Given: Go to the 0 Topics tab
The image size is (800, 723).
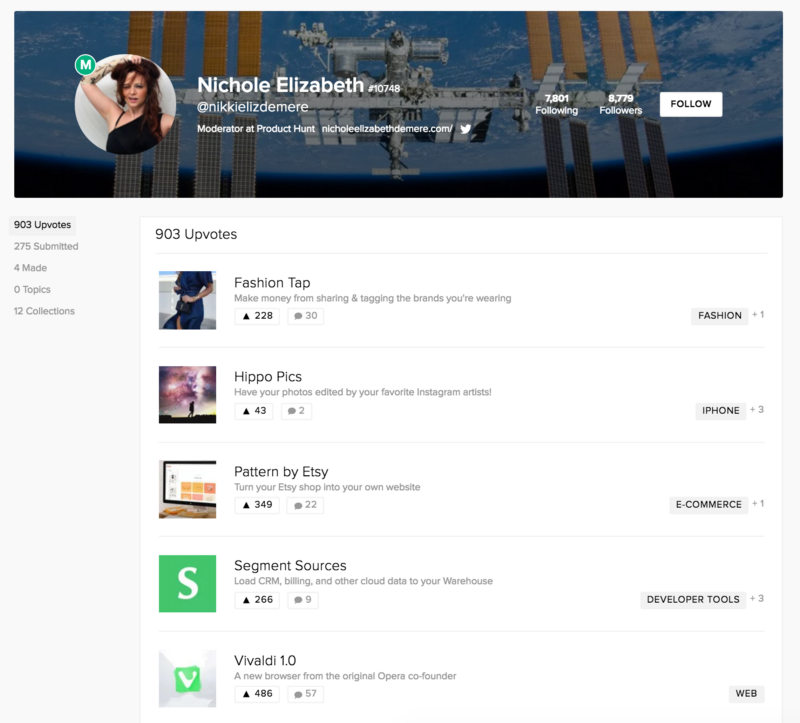Looking at the screenshot, I should tap(32, 289).
